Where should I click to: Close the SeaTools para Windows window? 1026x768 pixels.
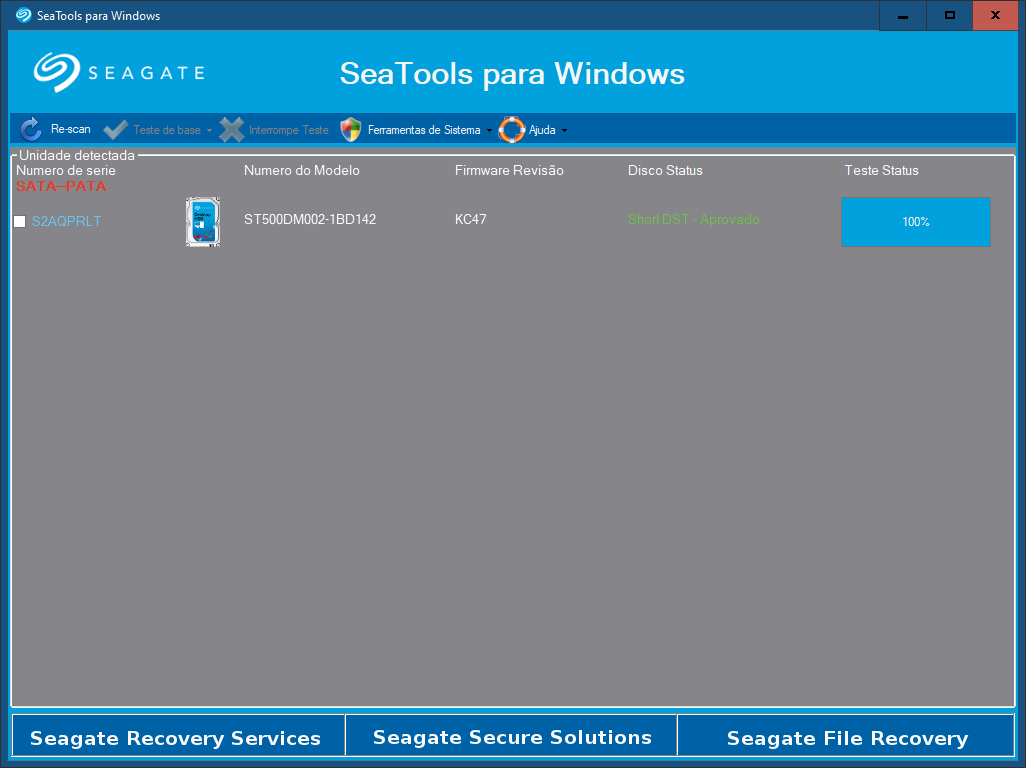point(995,16)
